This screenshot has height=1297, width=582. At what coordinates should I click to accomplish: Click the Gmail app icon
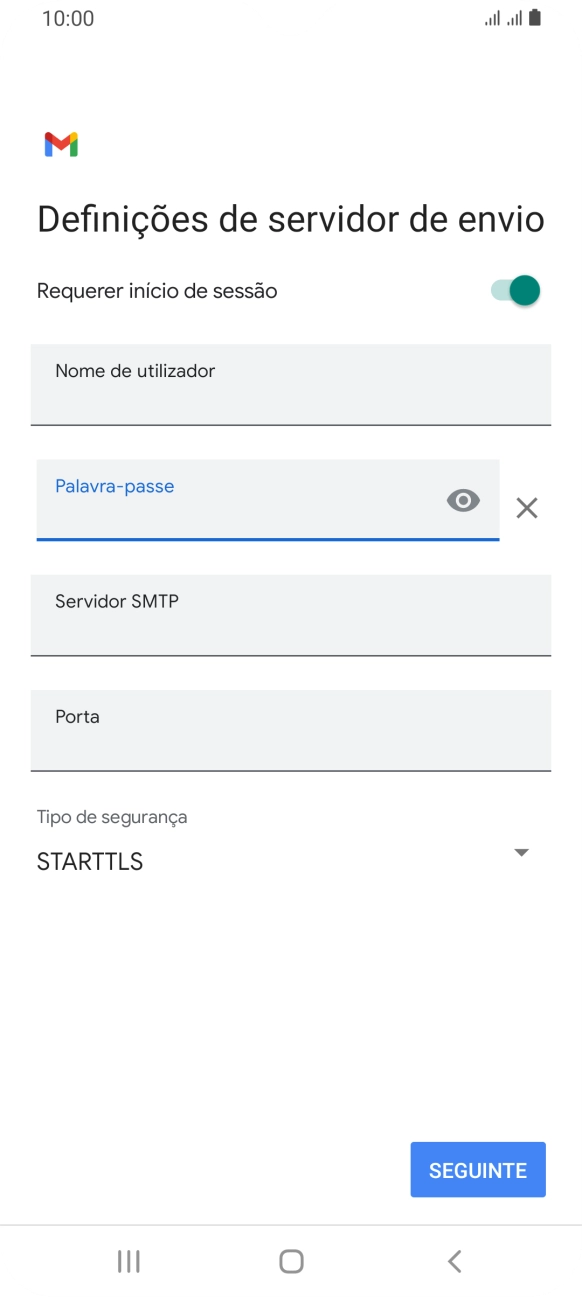(x=60, y=145)
